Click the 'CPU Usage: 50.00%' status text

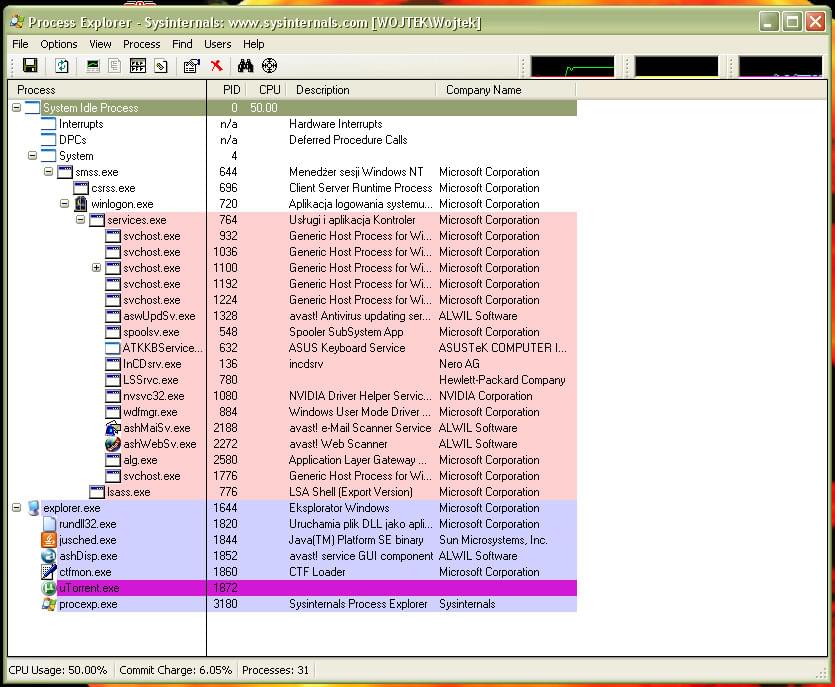coord(58,670)
